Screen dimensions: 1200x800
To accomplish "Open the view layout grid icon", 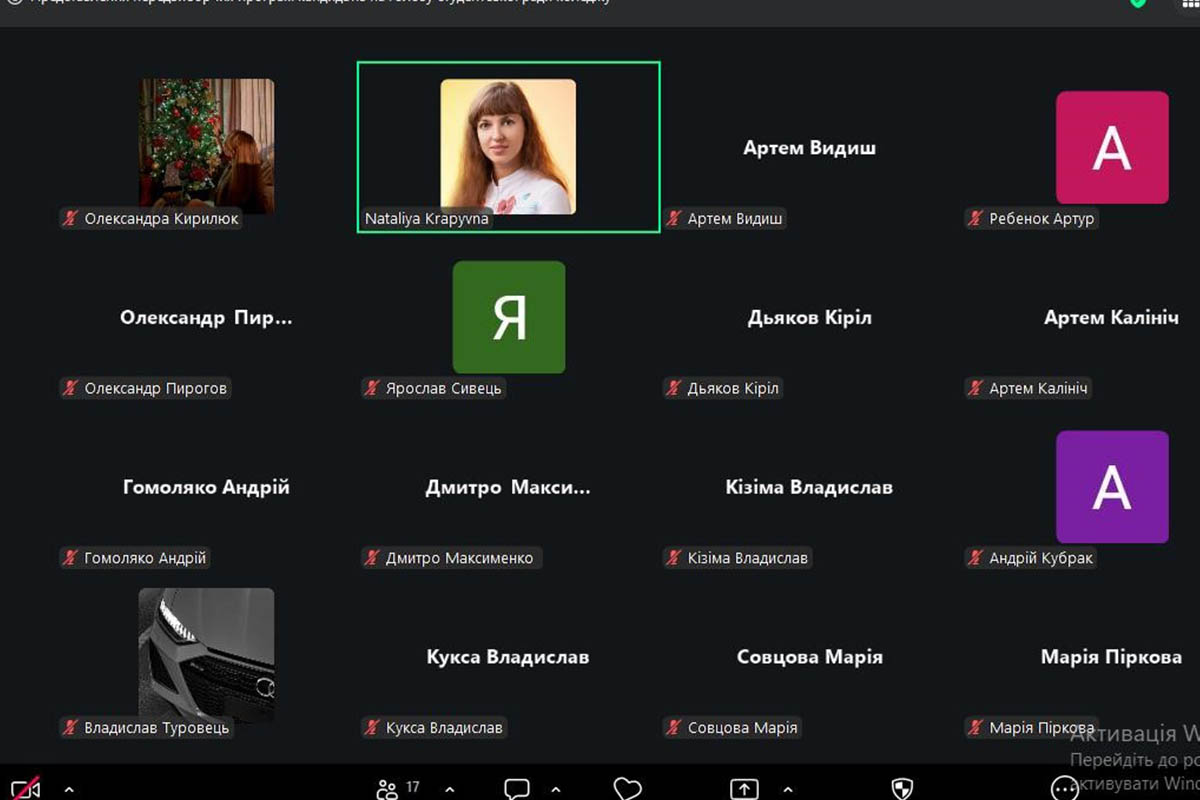I will pos(1187,4).
